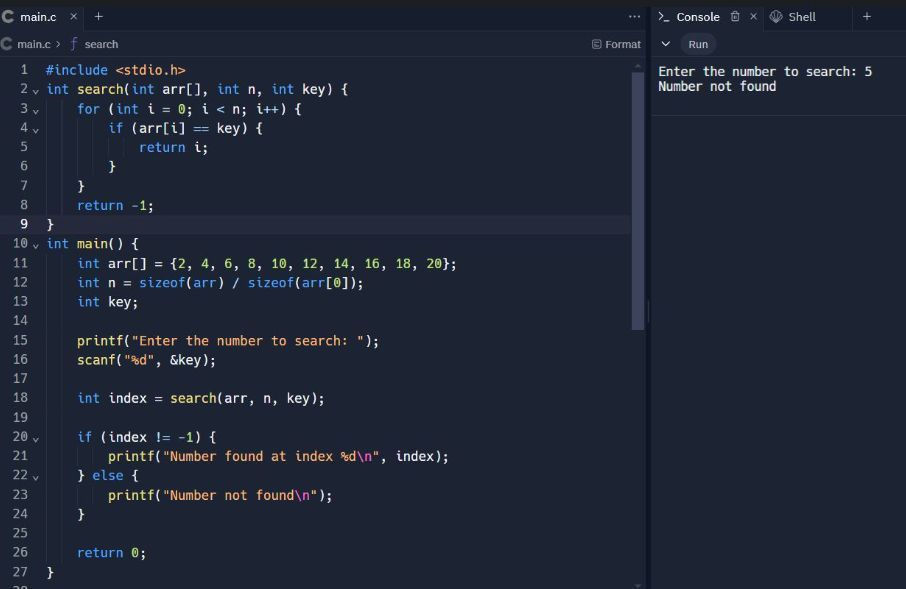Screen dimensions: 906x589
Task: Click main.c in the breadcrumb
Action: (34, 45)
